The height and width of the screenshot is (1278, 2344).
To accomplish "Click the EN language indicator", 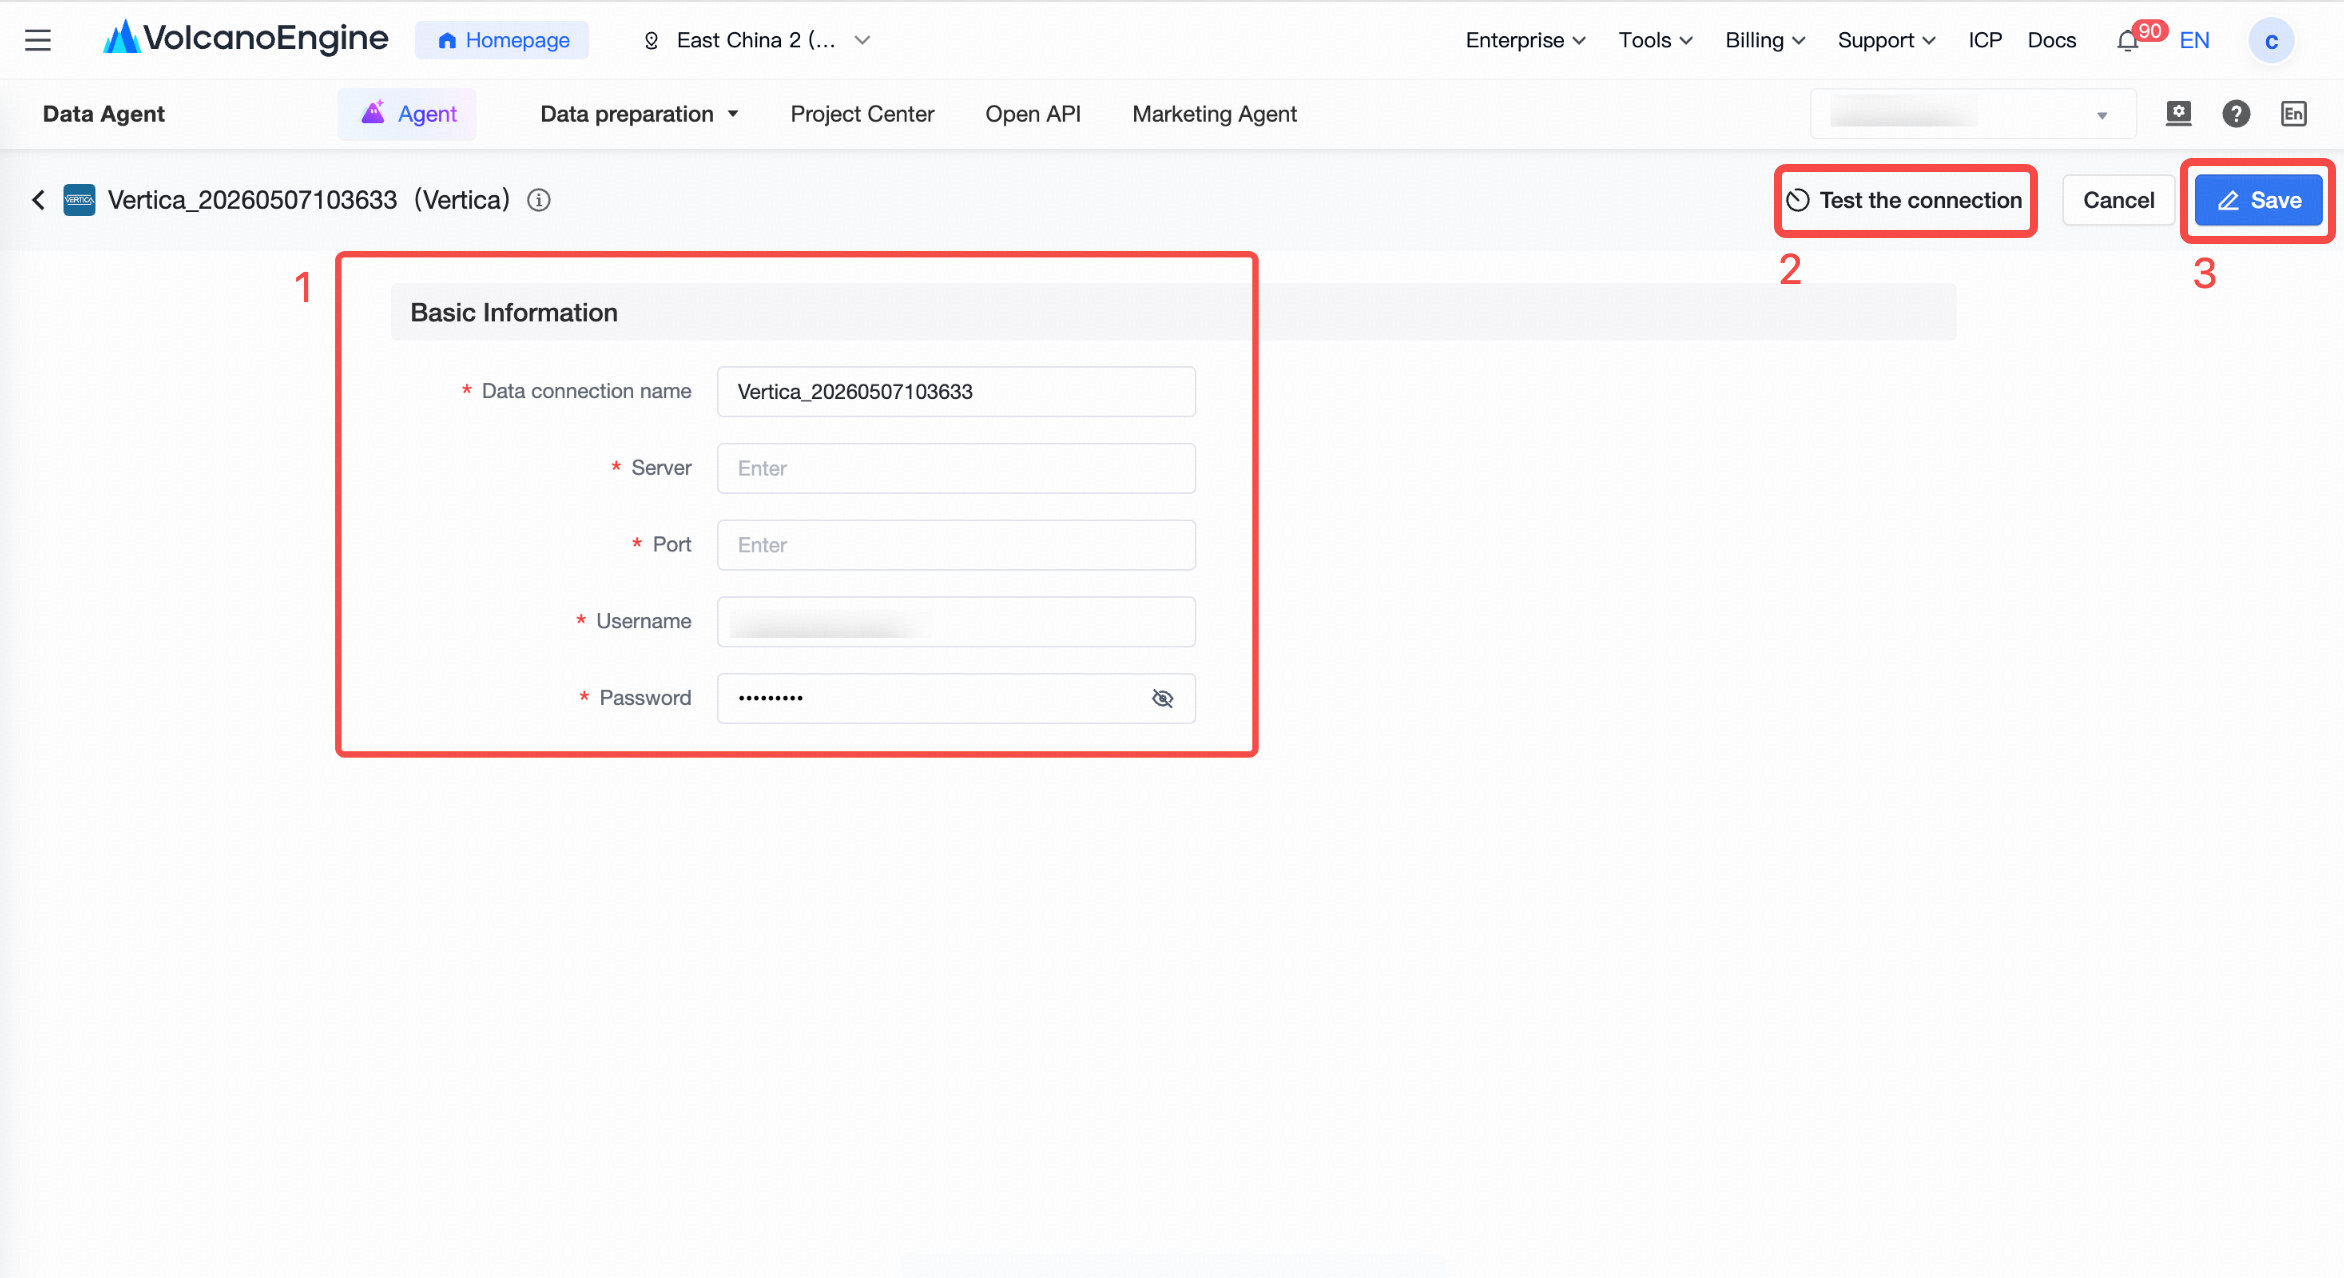I will (x=2195, y=40).
